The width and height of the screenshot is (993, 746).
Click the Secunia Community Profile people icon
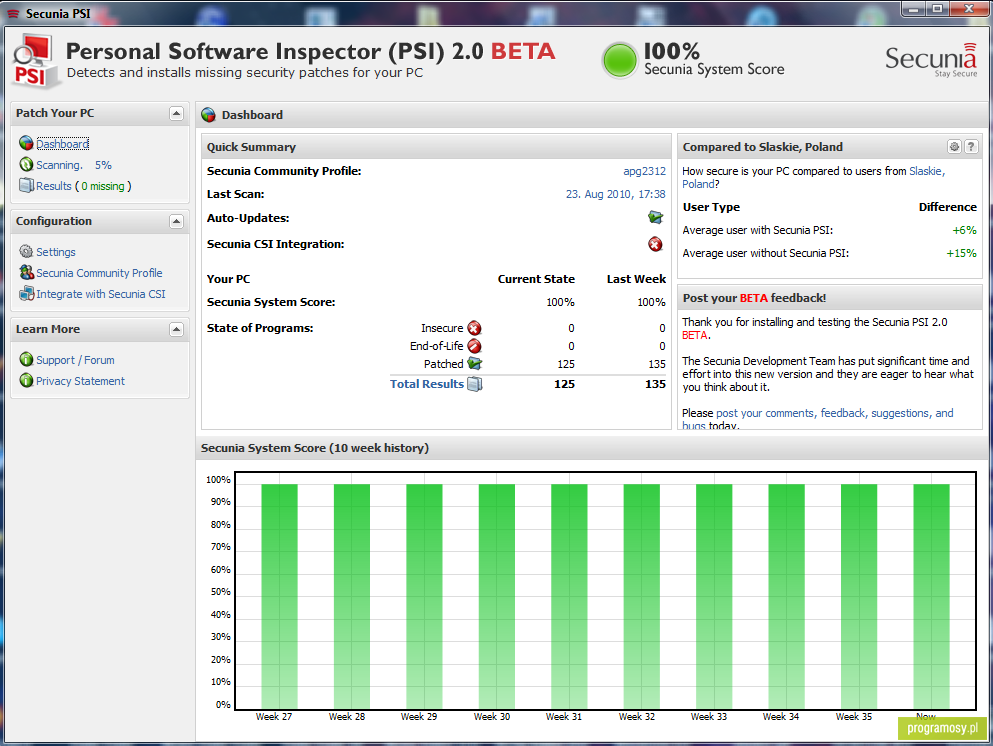[x=26, y=273]
